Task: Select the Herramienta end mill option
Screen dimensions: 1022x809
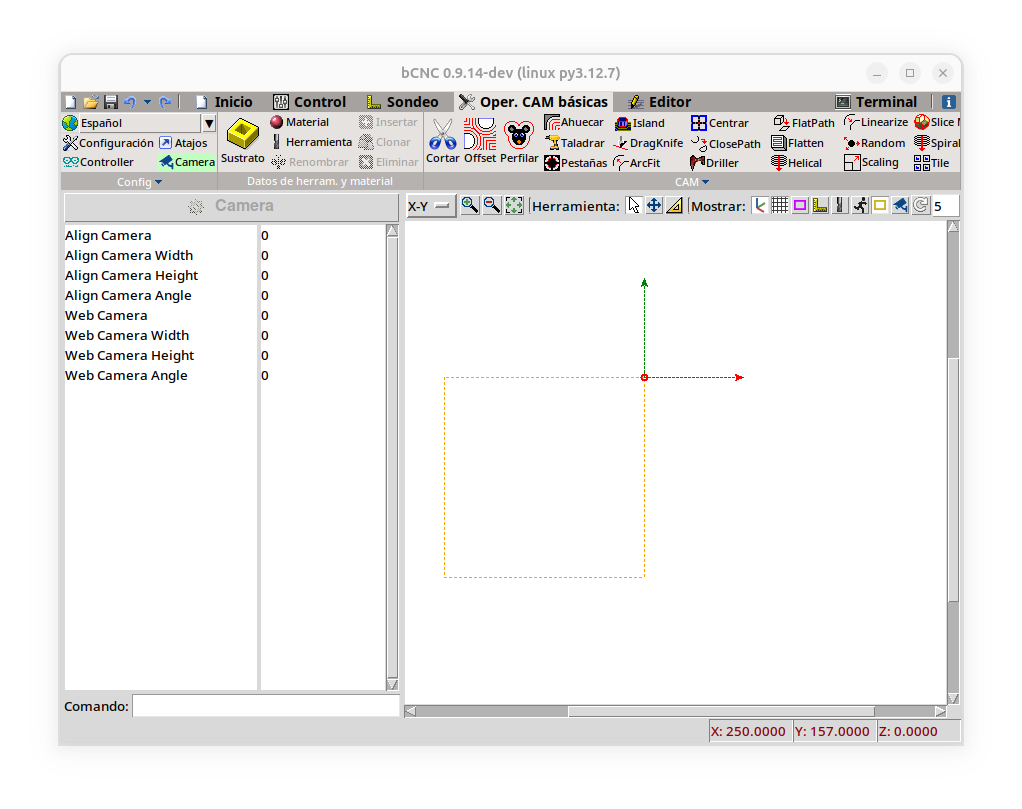Action: point(312,142)
